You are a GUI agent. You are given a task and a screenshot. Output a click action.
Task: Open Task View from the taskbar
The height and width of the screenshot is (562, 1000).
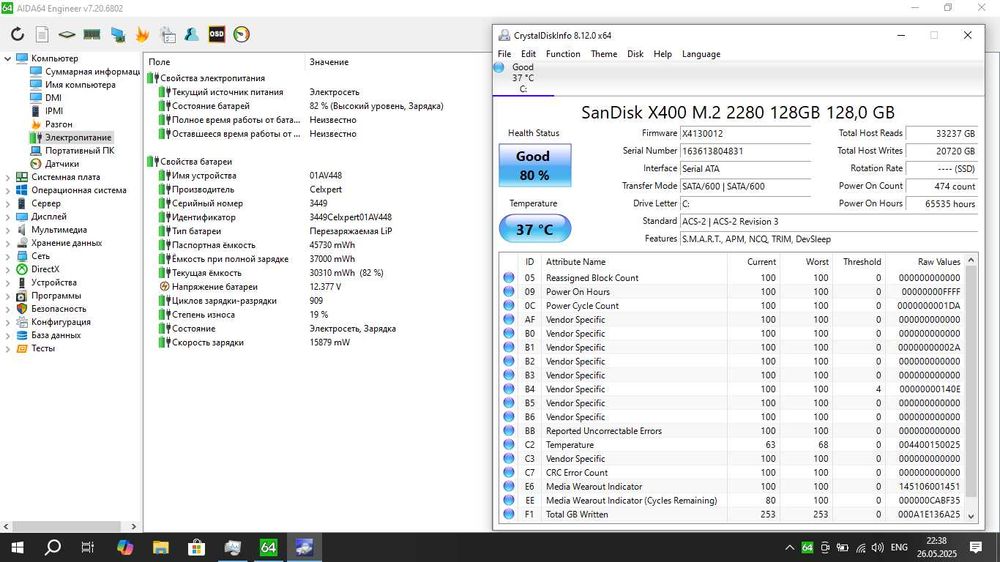tap(87, 547)
